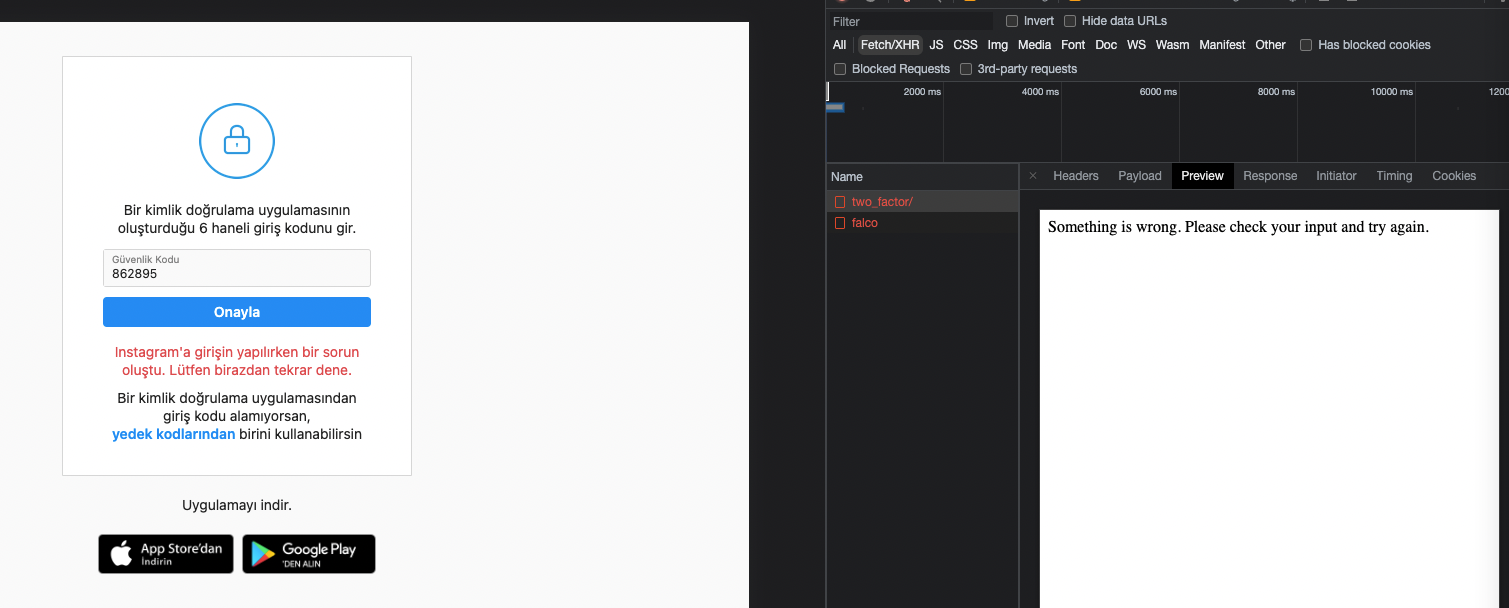Open the Payload tab

1140,176
